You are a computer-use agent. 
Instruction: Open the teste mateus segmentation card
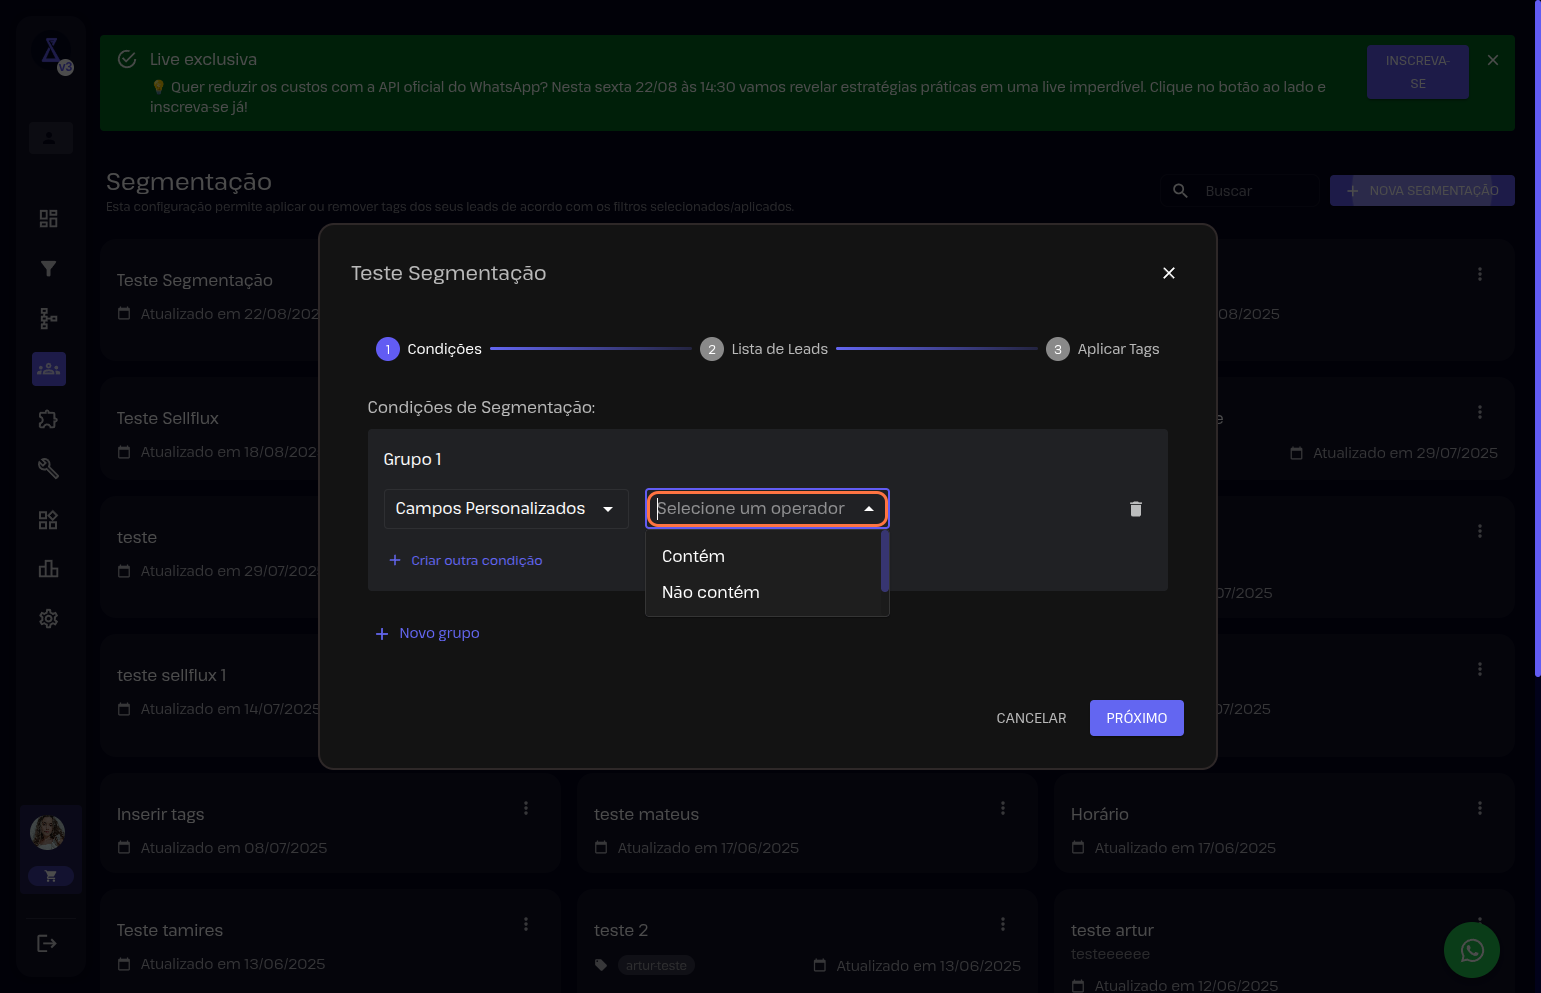click(x=808, y=823)
